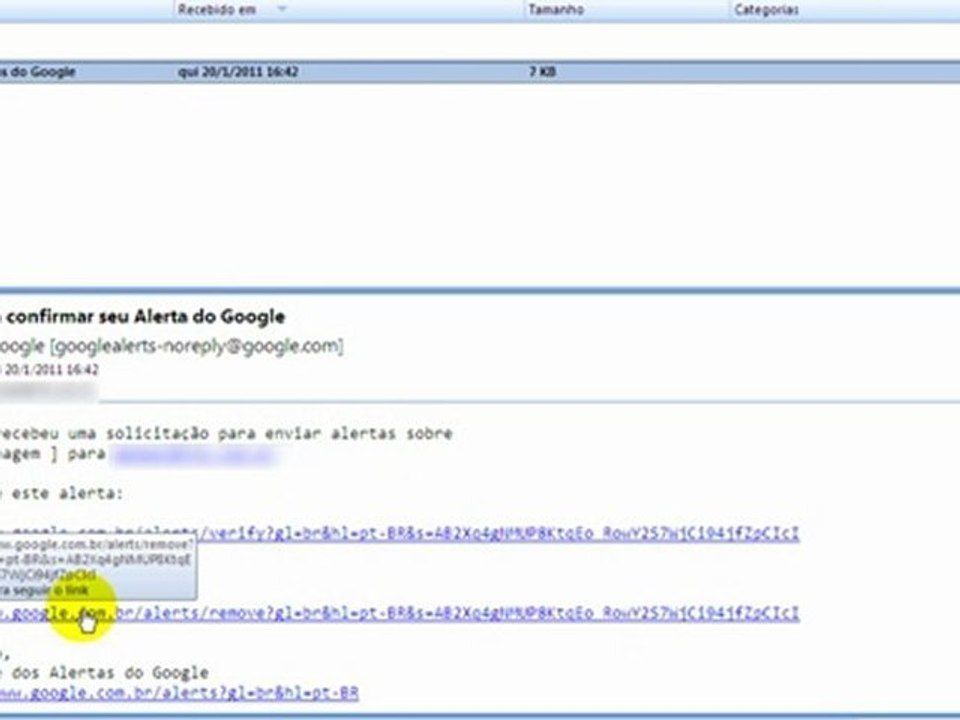Open the alerts/verify confirmation link
Viewport: 960px width, 720px height.
pos(400,533)
